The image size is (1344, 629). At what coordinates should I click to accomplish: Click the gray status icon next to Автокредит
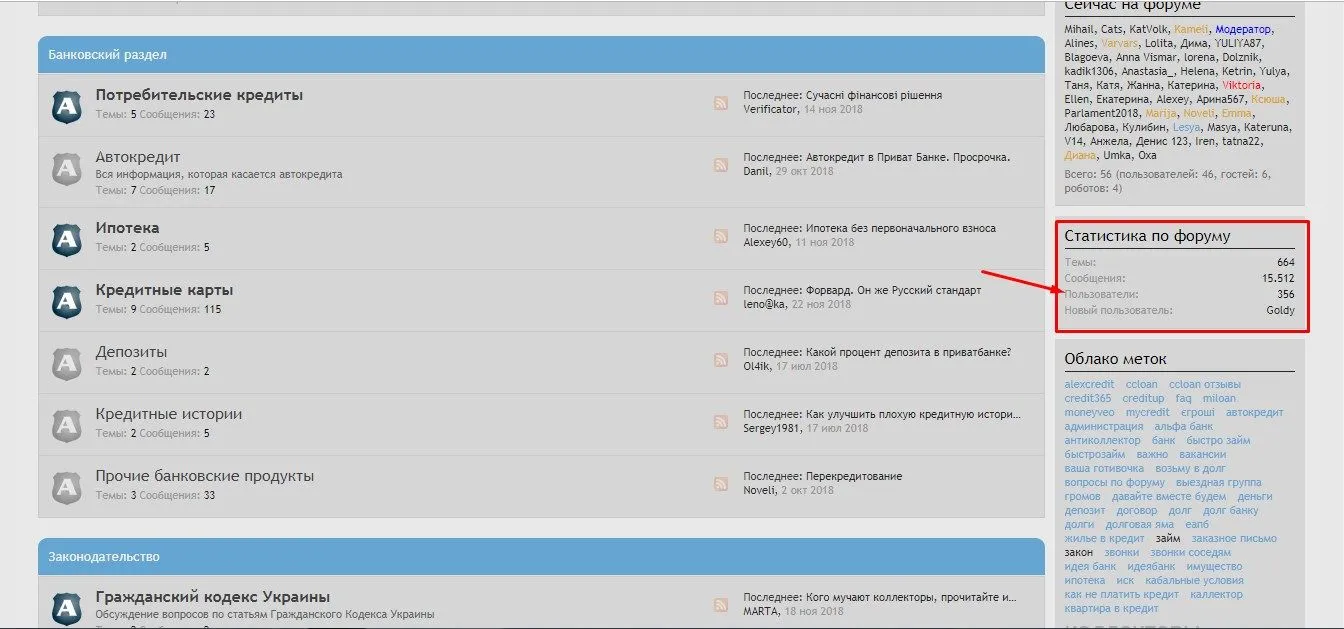pos(66,168)
